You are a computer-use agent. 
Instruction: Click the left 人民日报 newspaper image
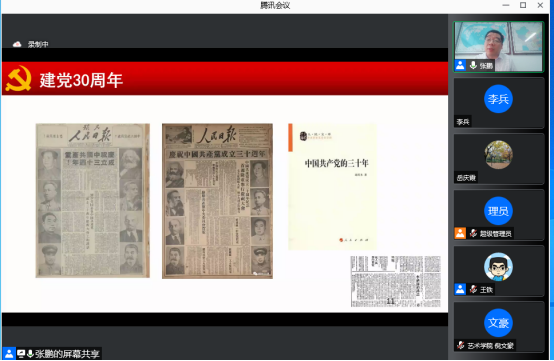tap(93, 200)
